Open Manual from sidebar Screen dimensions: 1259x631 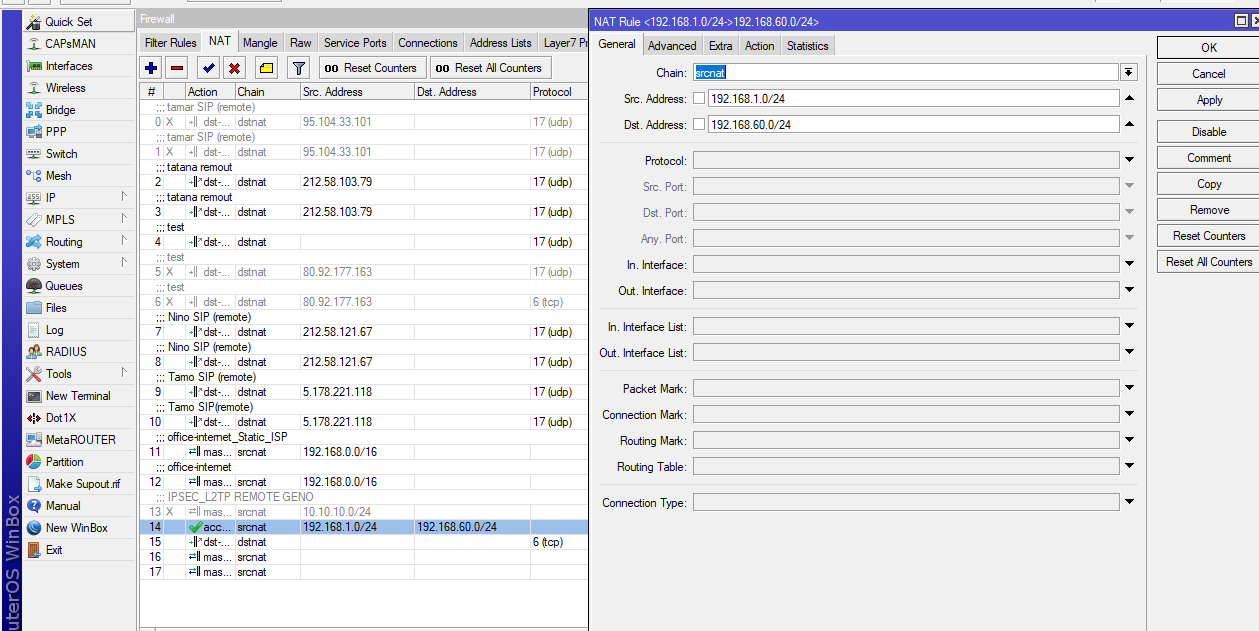point(78,506)
